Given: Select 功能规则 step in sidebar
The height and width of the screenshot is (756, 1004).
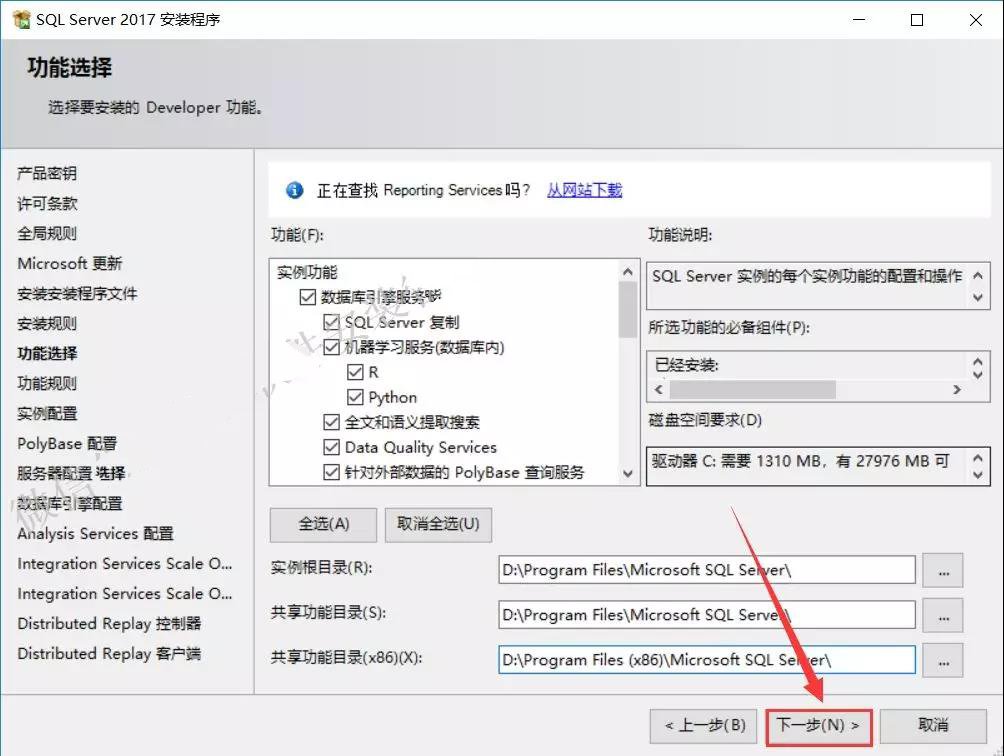Looking at the screenshot, I should point(47,383).
